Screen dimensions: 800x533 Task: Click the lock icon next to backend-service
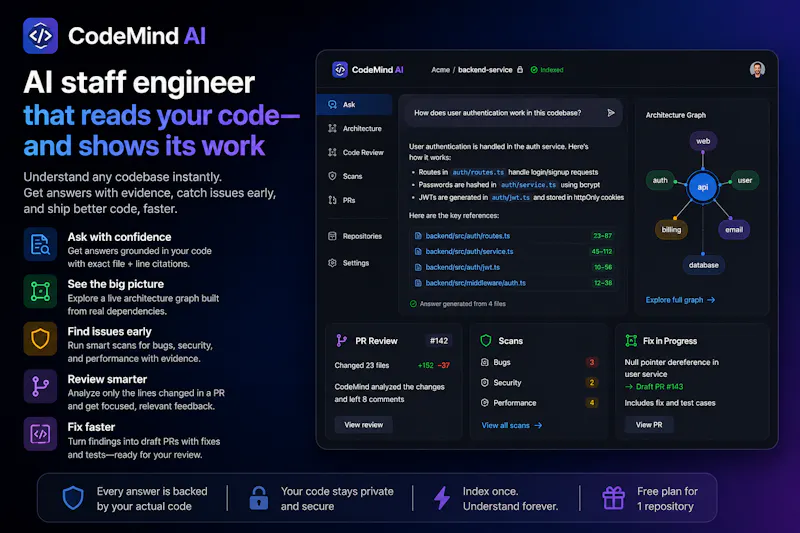point(520,69)
